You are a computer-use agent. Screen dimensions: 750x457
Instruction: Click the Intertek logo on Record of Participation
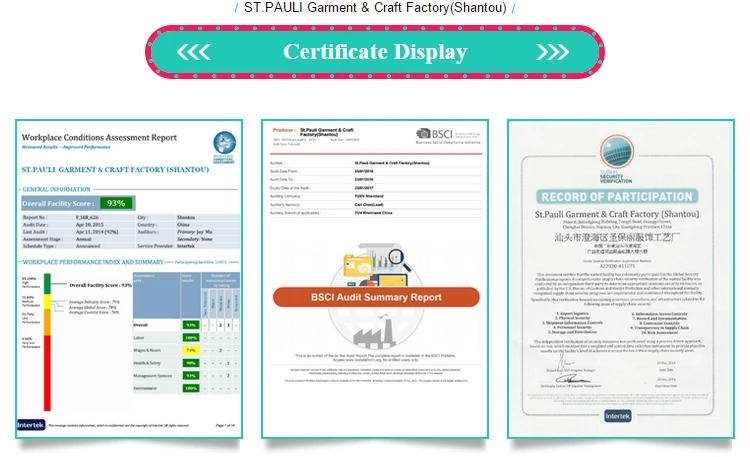pos(618,416)
